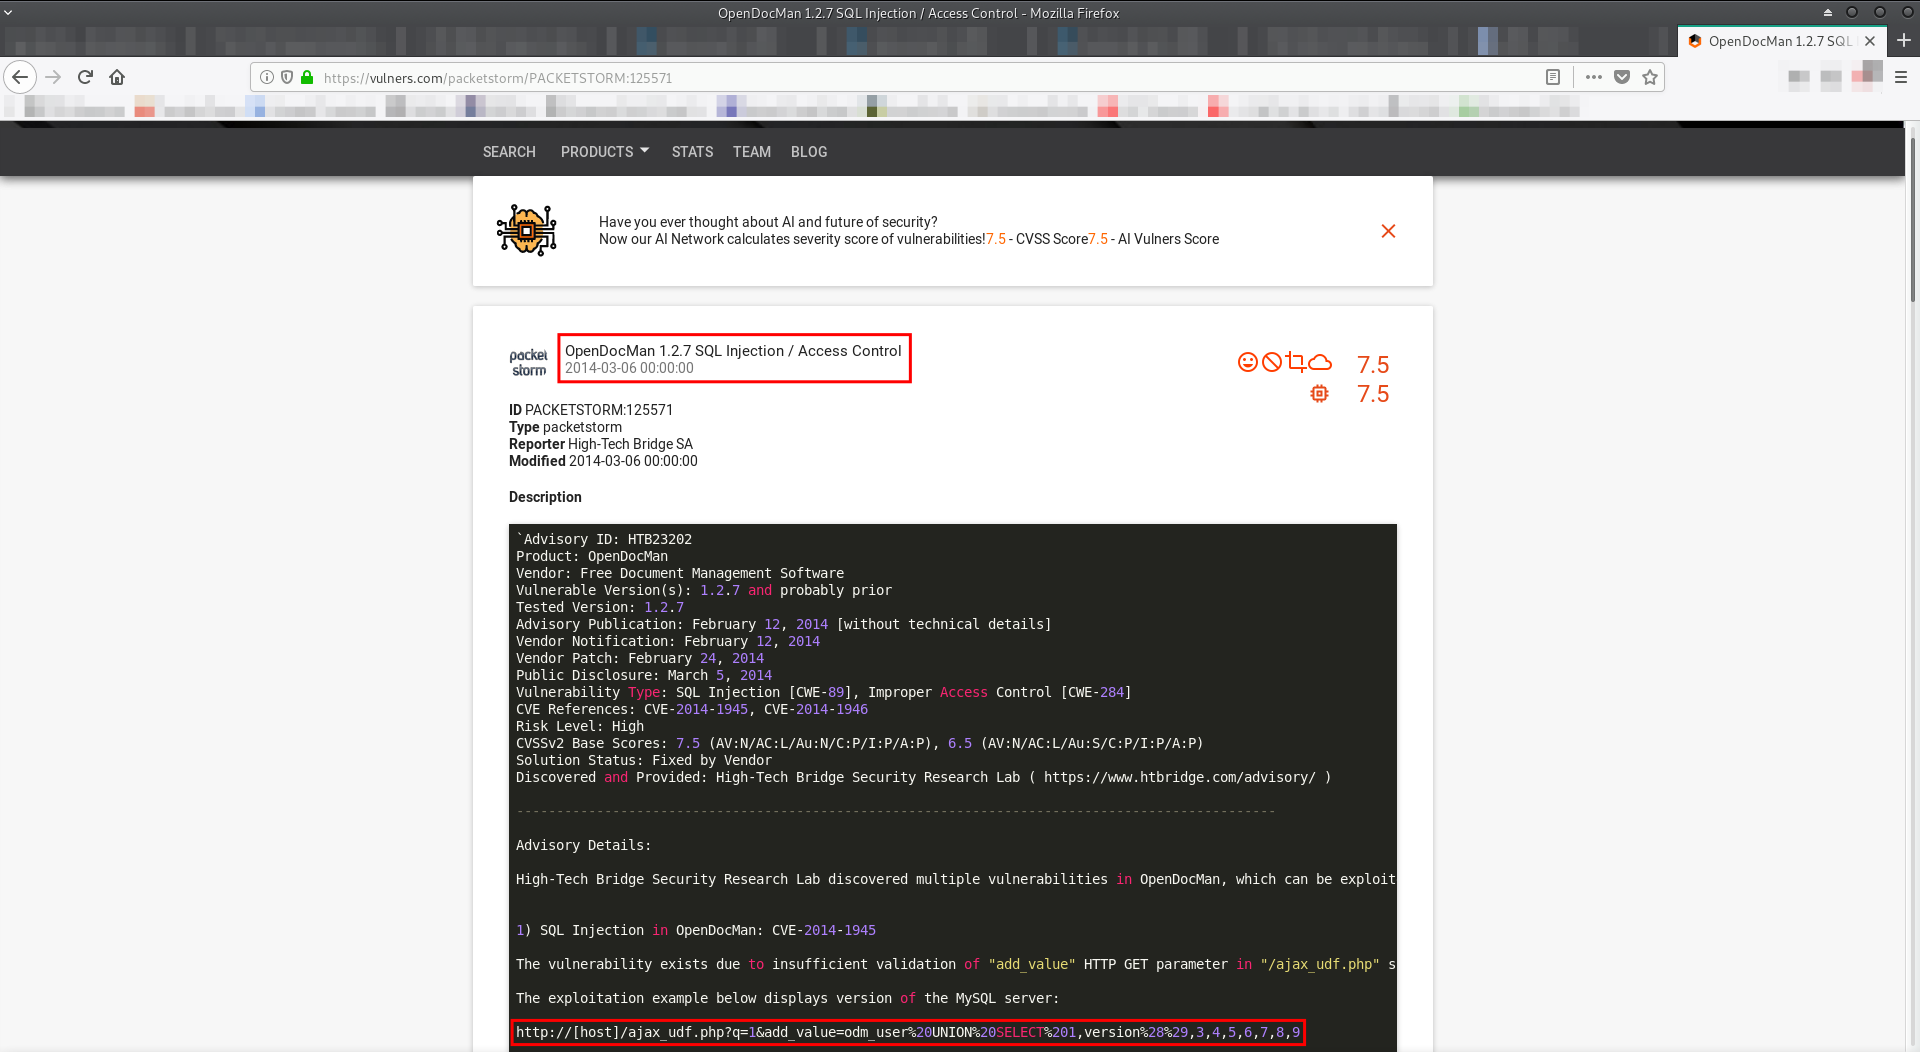Viewport: 1920px width, 1052px height.
Task: Click the Tested Version: 1.2.7 line
Action: [x=600, y=607]
